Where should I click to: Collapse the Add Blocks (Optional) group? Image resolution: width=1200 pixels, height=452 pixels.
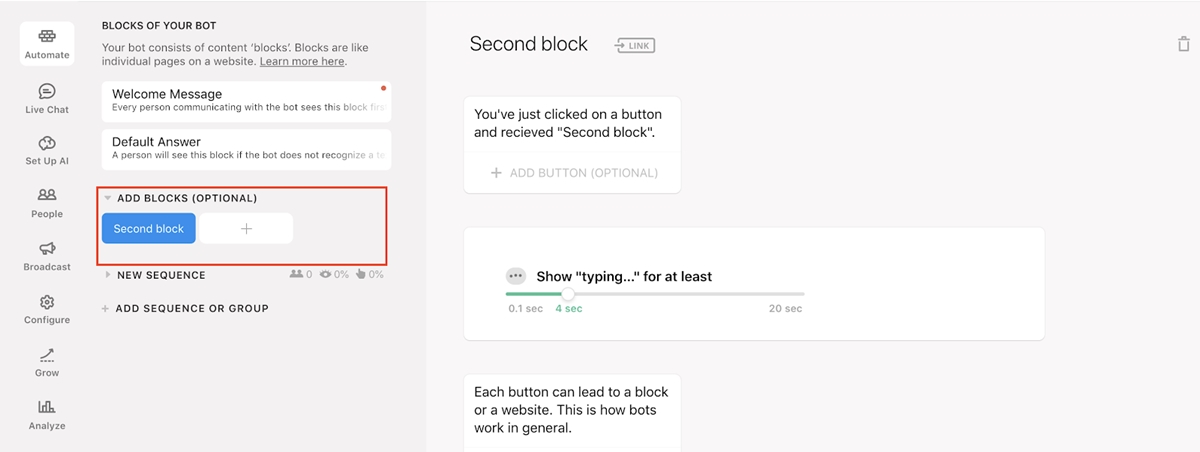[108, 198]
